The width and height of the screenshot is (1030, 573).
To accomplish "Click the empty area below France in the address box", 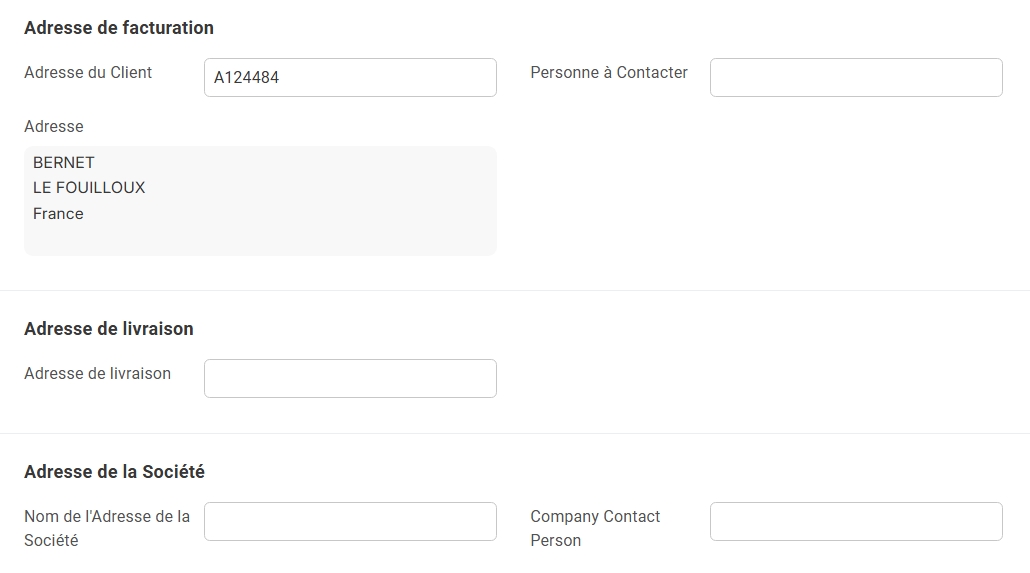I will coord(260,239).
